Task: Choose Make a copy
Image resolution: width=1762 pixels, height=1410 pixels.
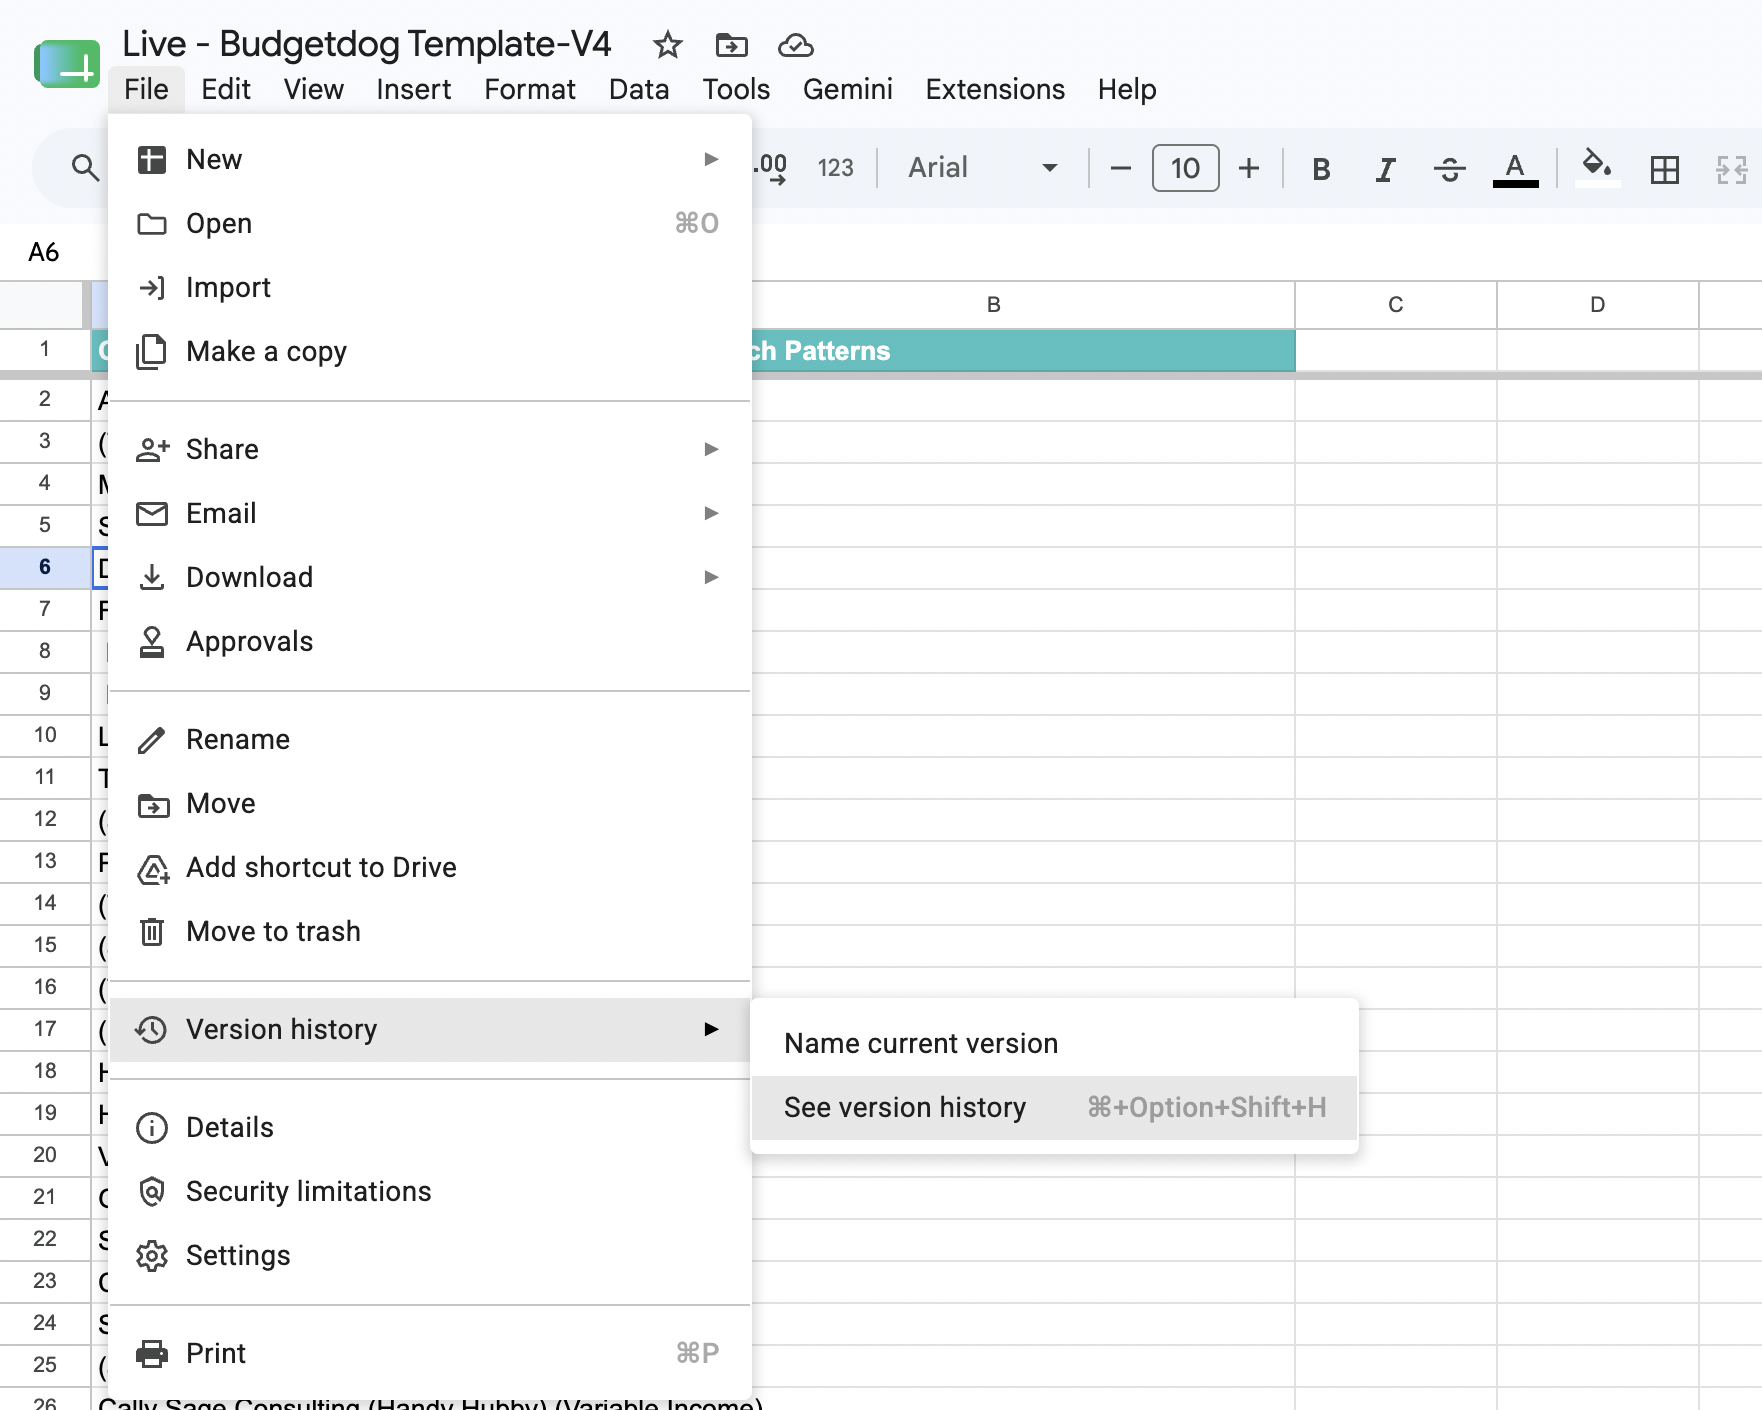Action: pos(430,351)
